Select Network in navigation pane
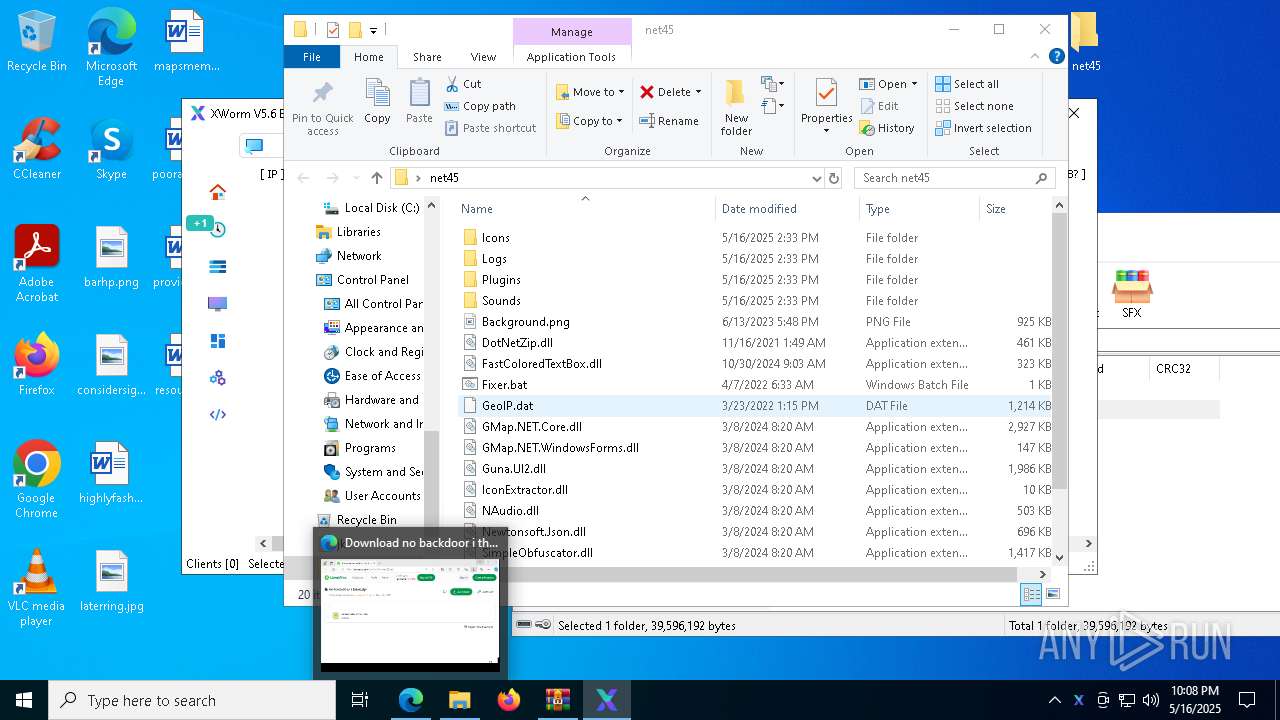 (358, 256)
